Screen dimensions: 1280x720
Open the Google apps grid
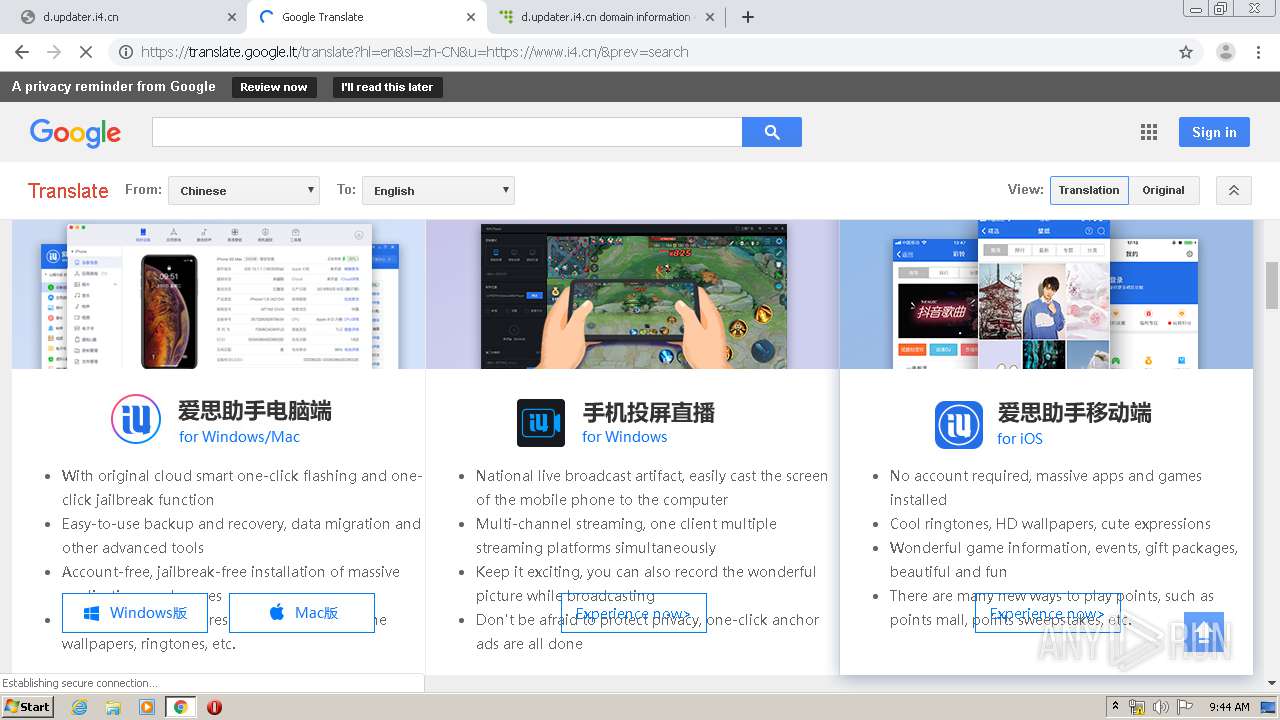pos(1149,132)
